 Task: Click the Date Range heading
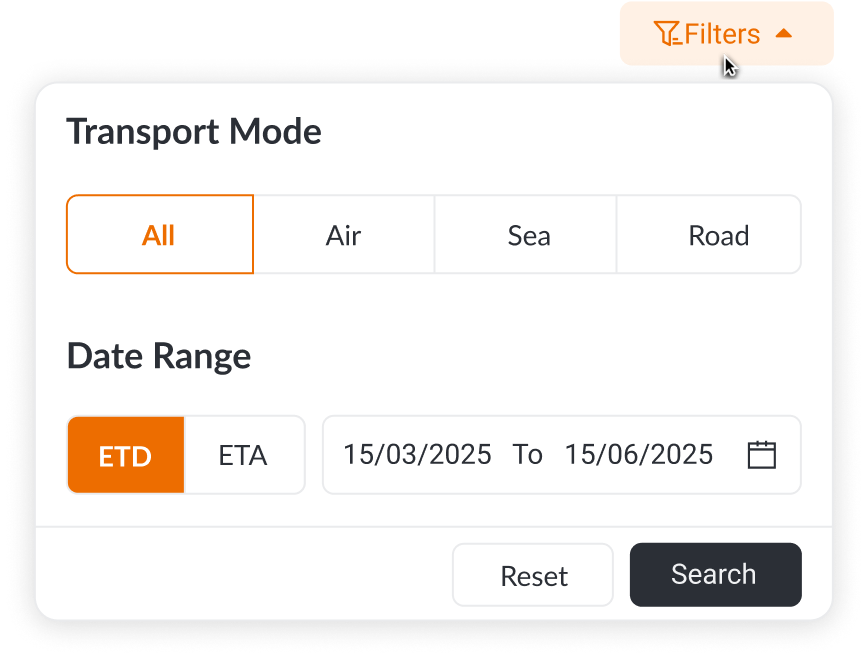(159, 356)
